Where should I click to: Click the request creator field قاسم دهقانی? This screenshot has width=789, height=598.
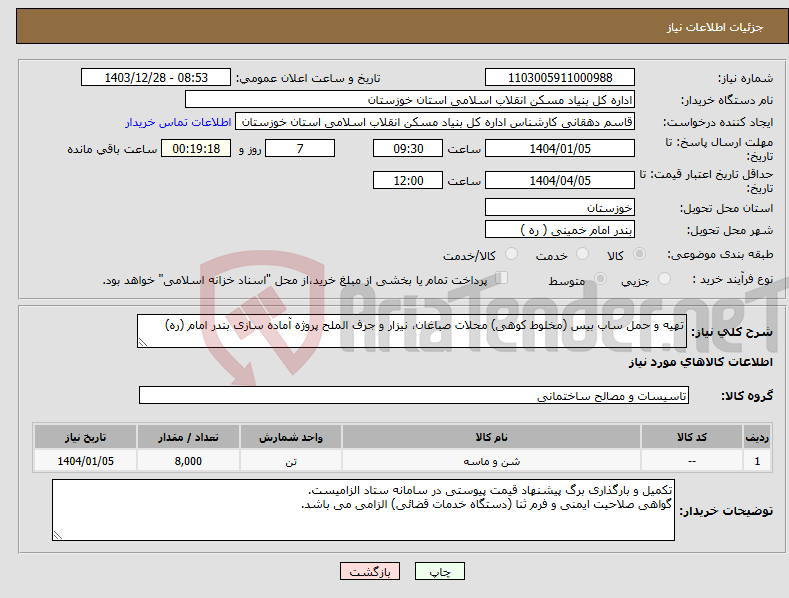[435, 122]
